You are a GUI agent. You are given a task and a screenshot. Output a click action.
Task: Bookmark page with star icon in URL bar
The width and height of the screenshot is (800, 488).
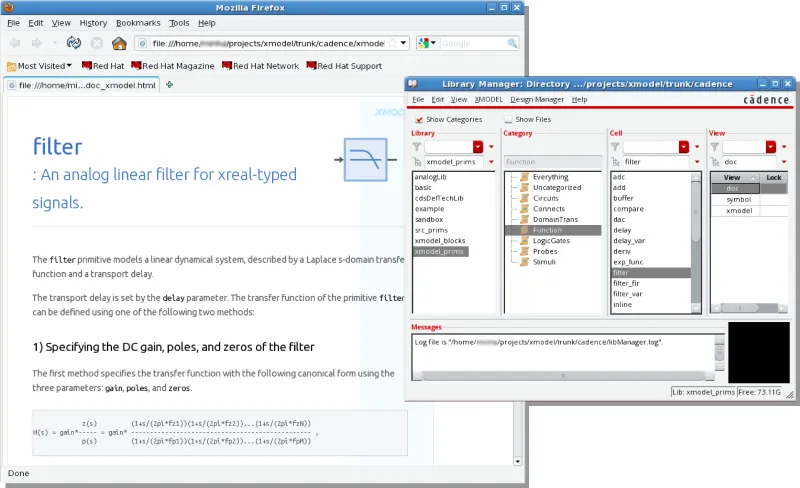tap(392, 43)
